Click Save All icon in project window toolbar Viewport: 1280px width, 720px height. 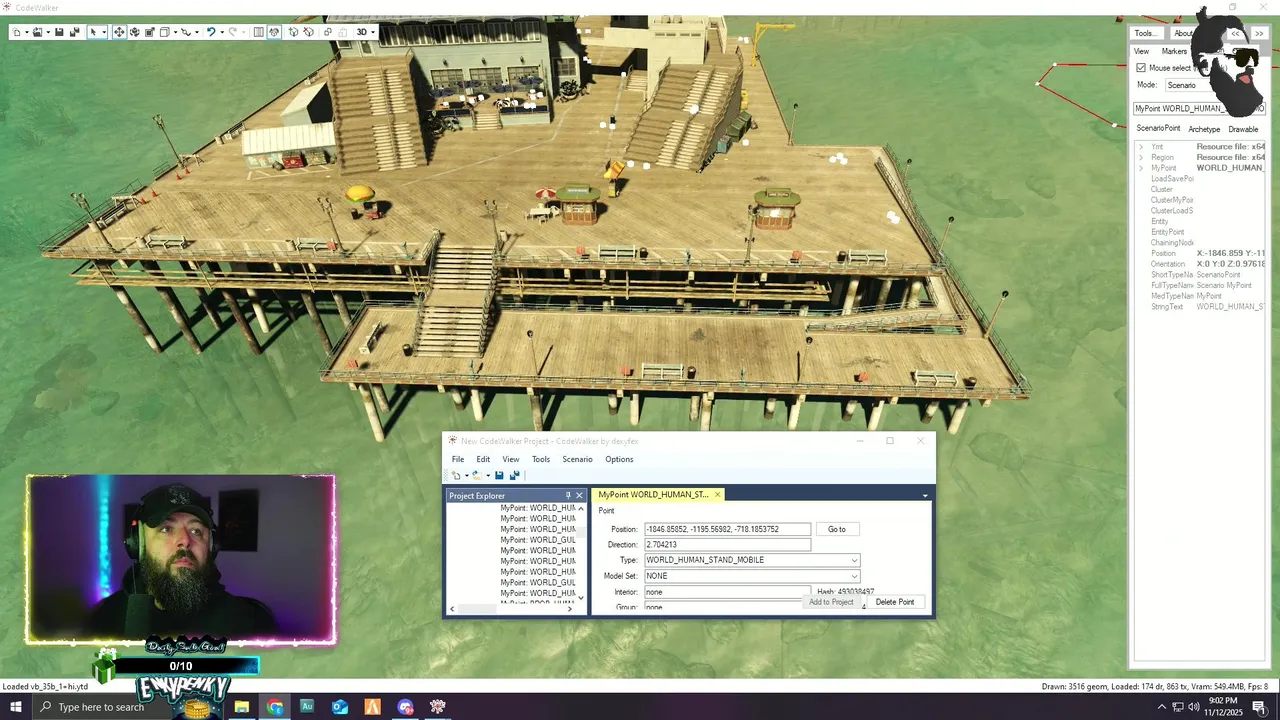pos(514,475)
